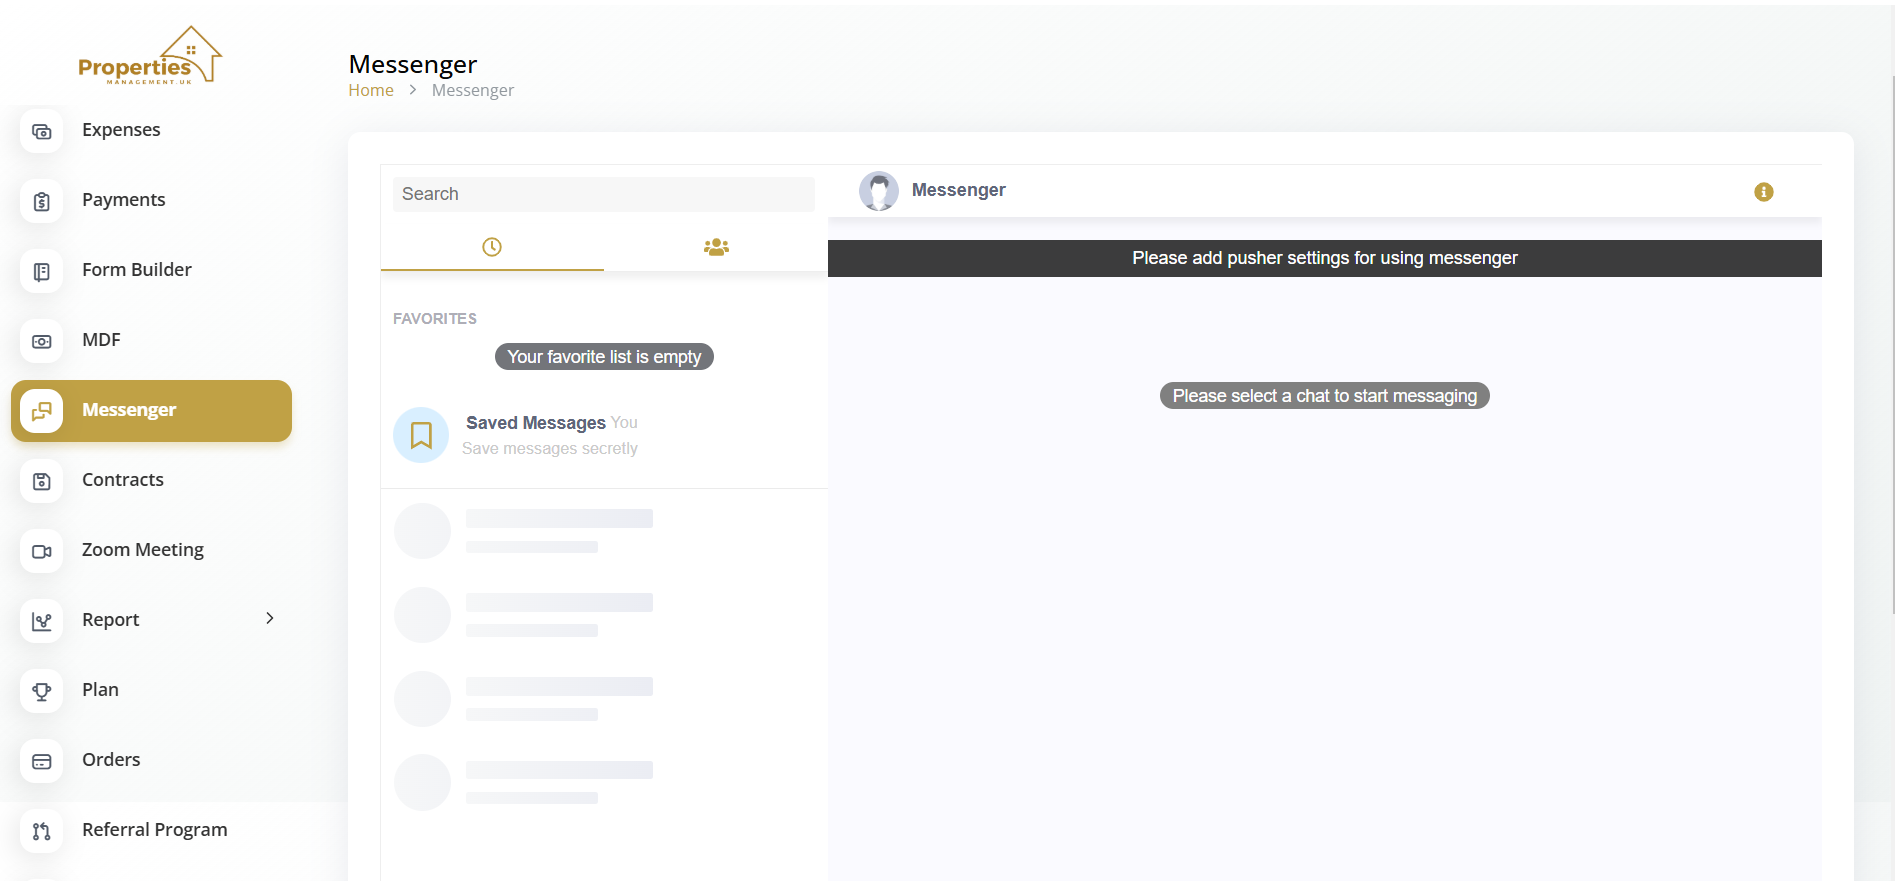Open the Saved Messages conversation
Screen dimensions: 1895x881
(550, 435)
